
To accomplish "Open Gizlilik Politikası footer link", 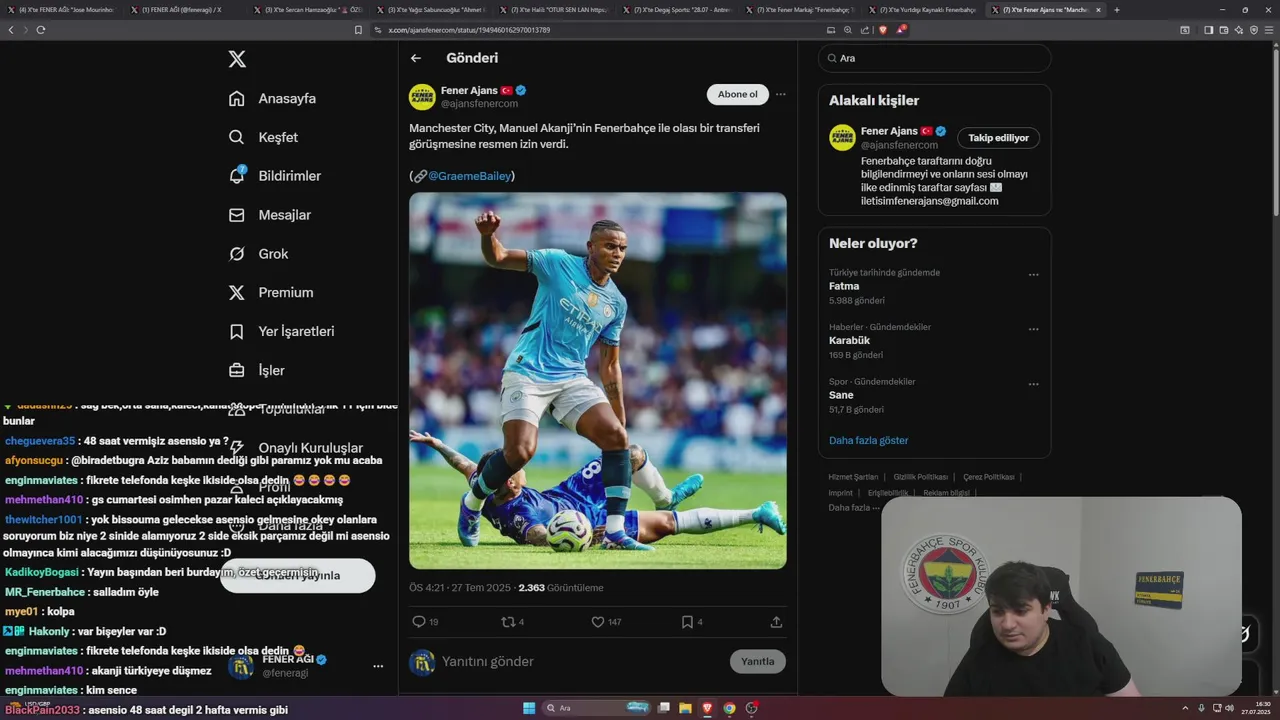I will tap(921, 477).
